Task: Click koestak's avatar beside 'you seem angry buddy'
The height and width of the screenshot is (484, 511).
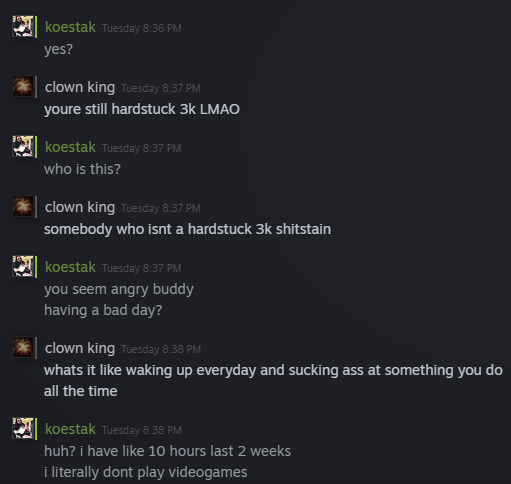Action: pyautogui.click(x=23, y=266)
